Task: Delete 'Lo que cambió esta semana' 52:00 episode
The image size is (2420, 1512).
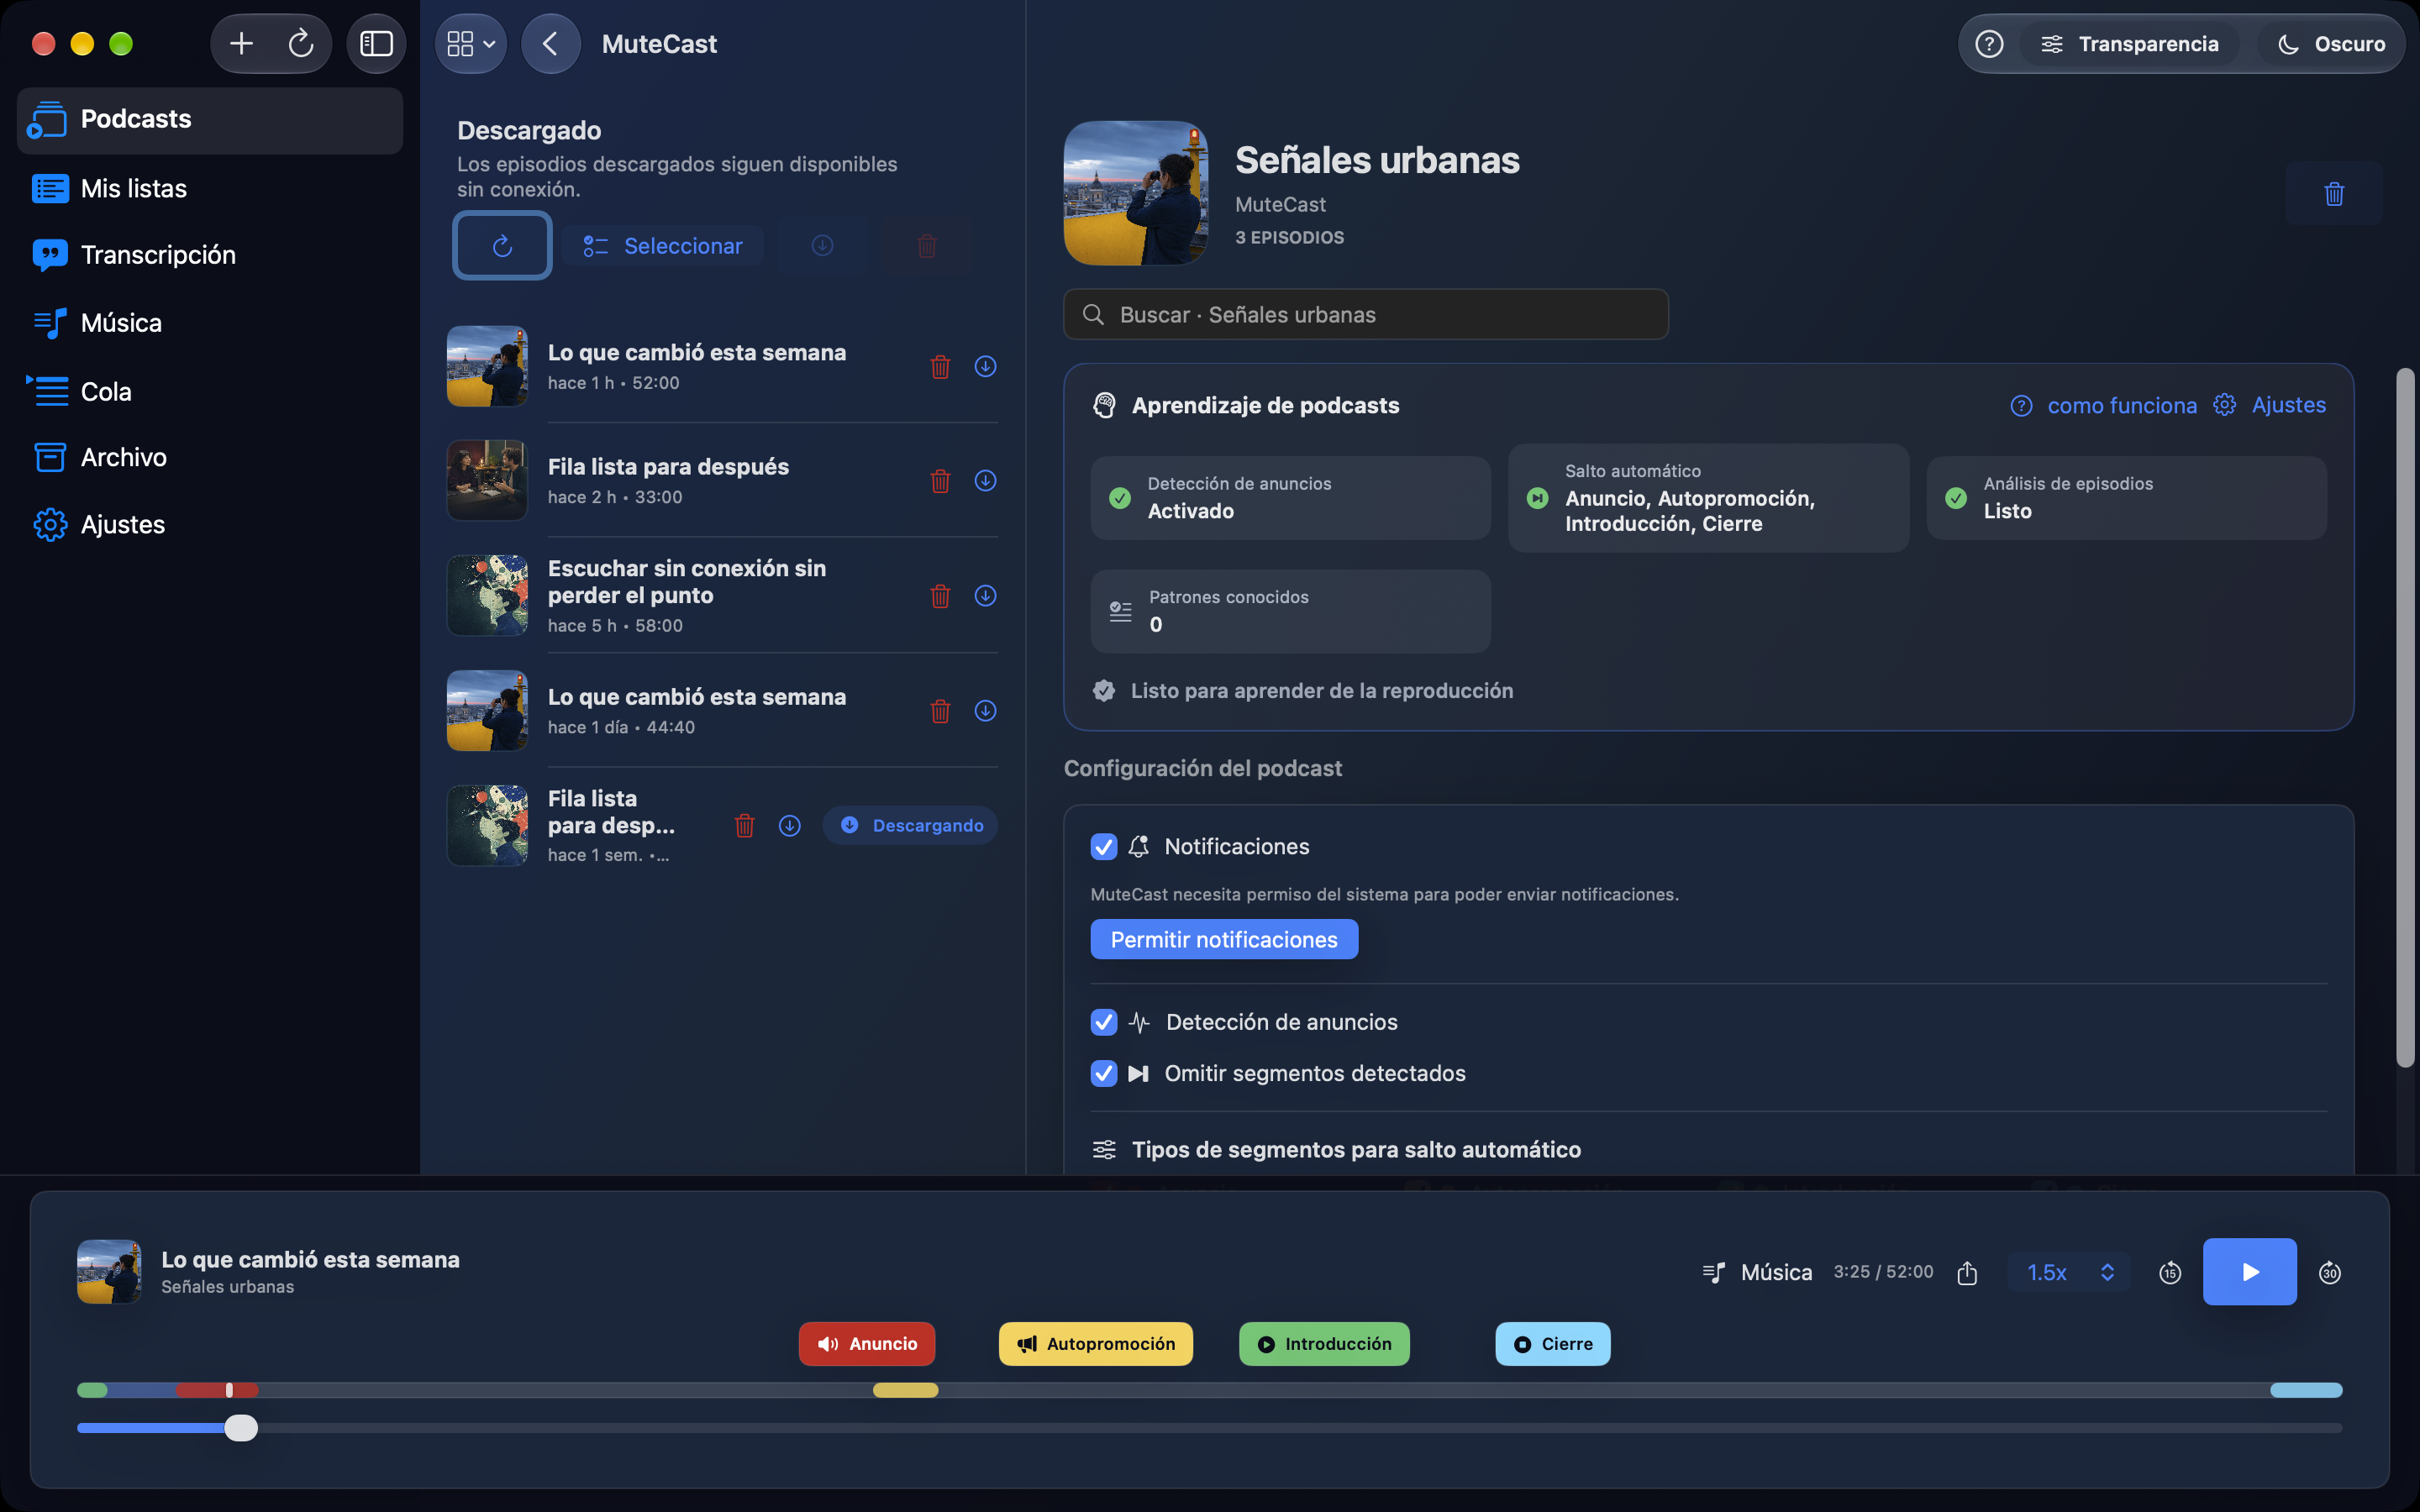Action: point(940,367)
